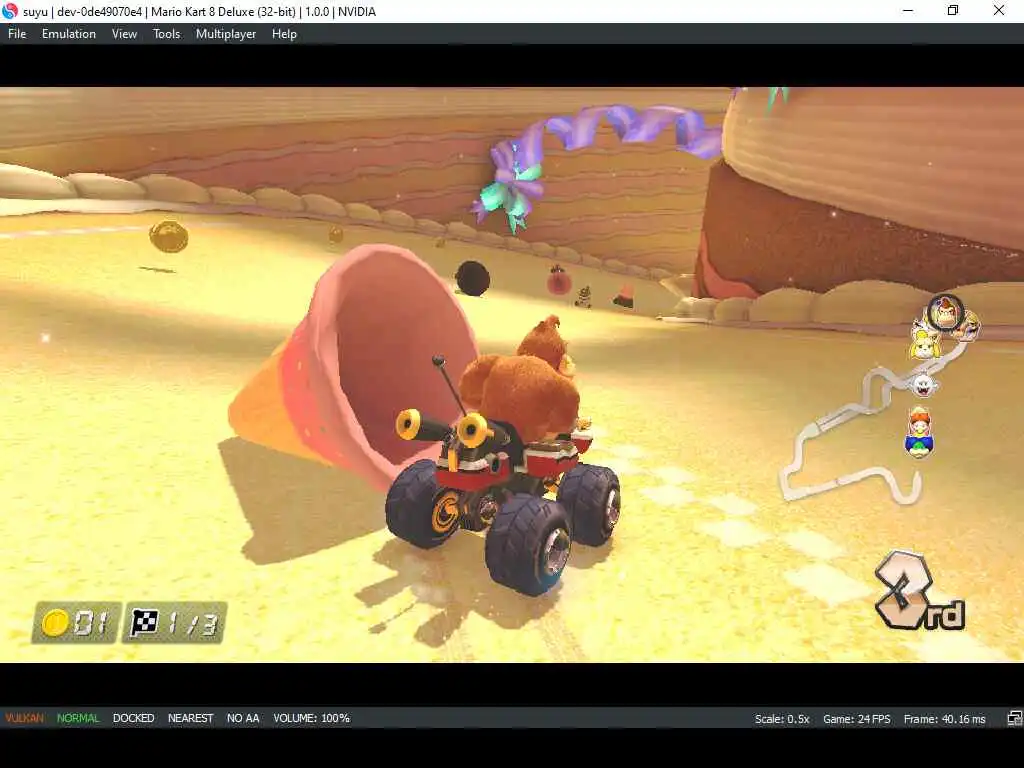Viewport: 1024px width, 768px height.
Task: Restore down the suyu window
Action: click(953, 10)
